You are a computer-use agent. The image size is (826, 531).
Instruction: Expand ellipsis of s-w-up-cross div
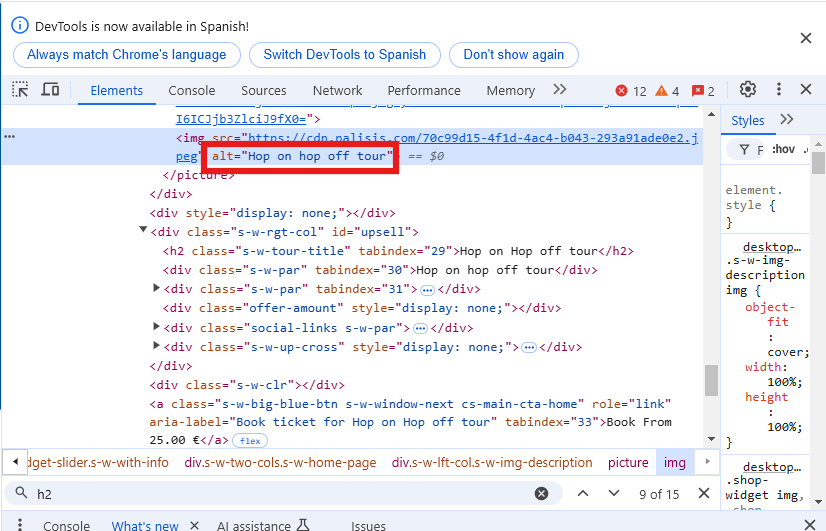click(x=529, y=348)
